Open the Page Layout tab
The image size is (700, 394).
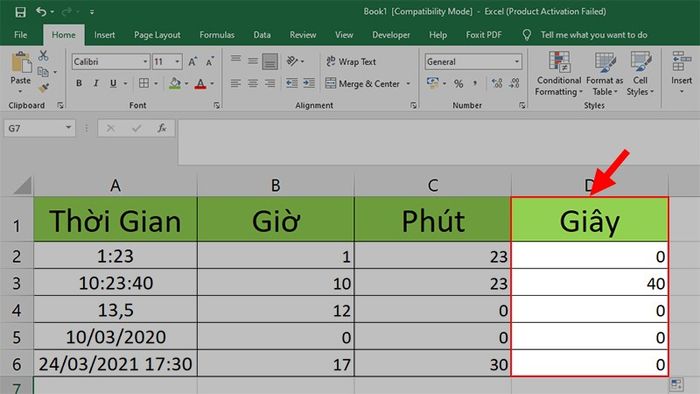[x=157, y=35]
